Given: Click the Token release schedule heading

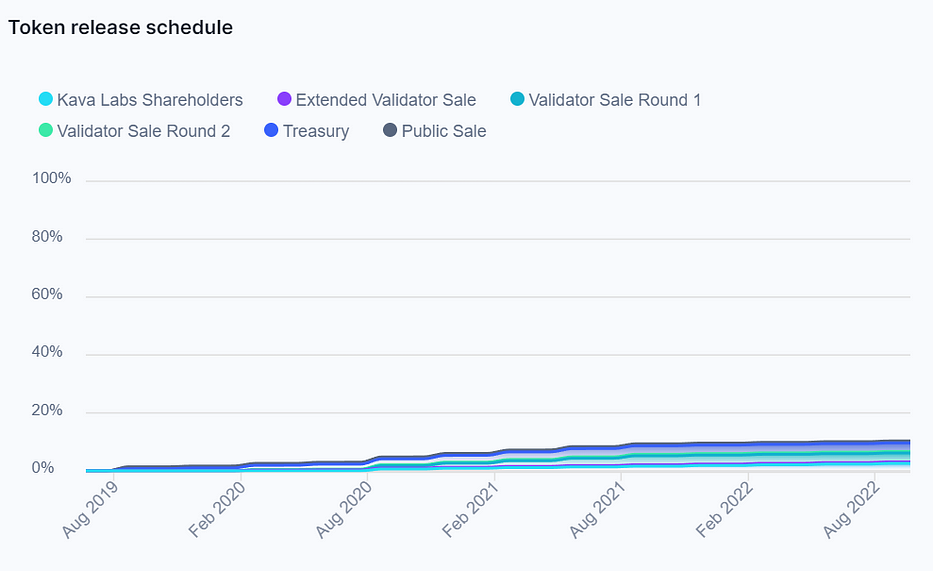Looking at the screenshot, I should coord(120,27).
